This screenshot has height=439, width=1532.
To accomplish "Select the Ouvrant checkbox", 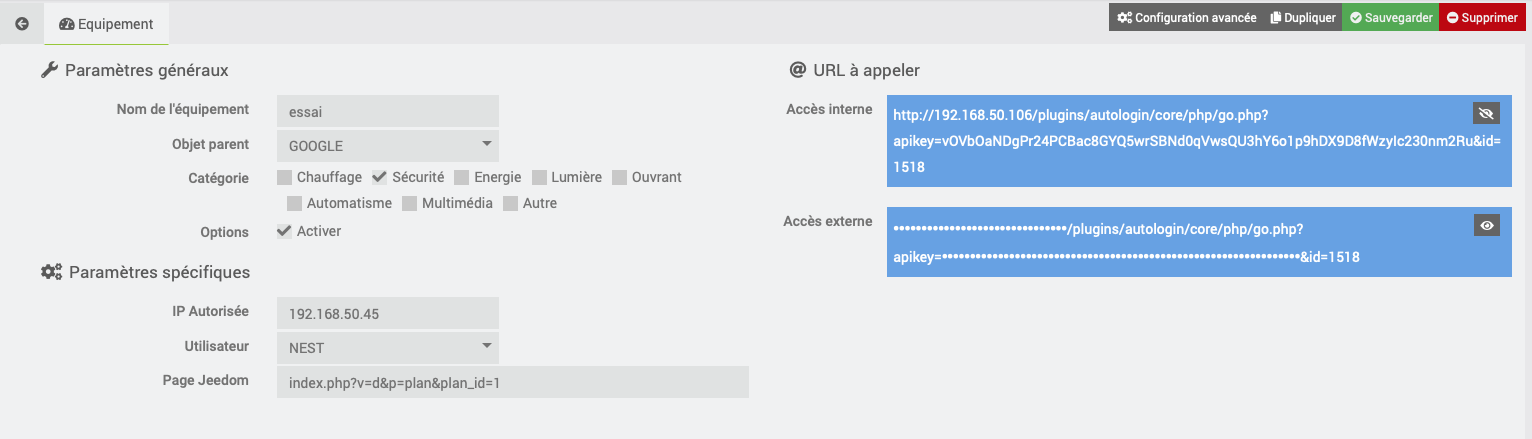I will 619,178.
